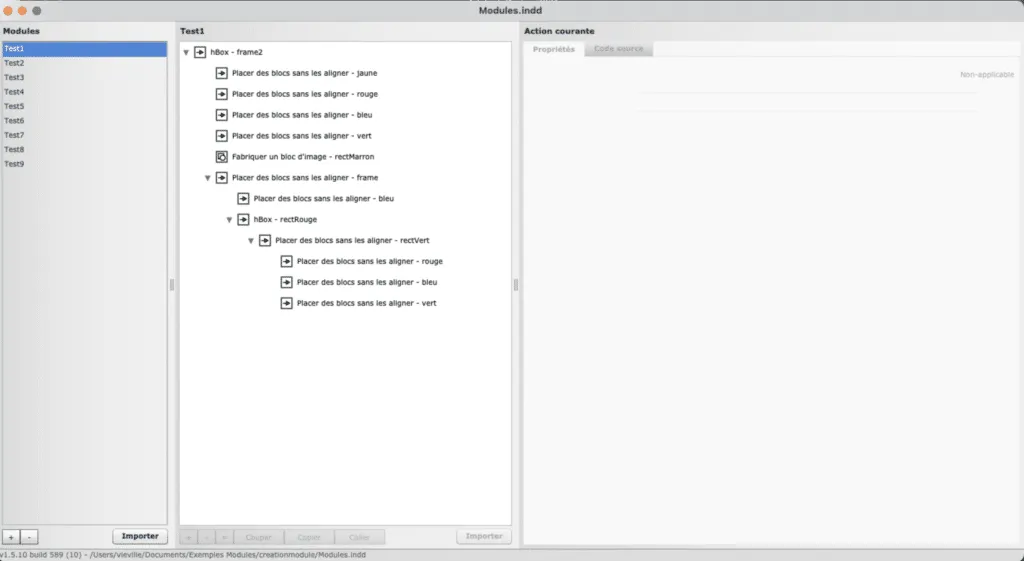
Task: Click the Couper button in actions toolbar
Action: tap(259, 537)
